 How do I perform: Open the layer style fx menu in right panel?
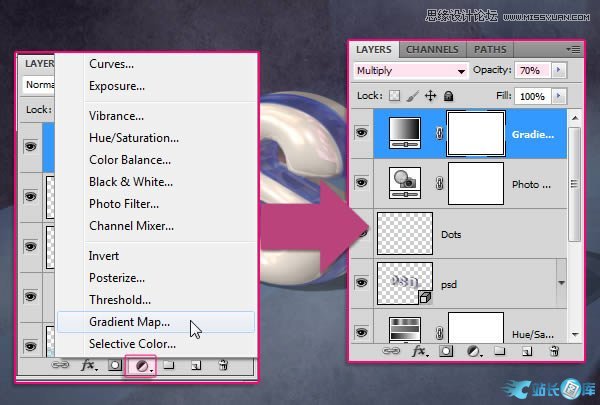click(420, 352)
